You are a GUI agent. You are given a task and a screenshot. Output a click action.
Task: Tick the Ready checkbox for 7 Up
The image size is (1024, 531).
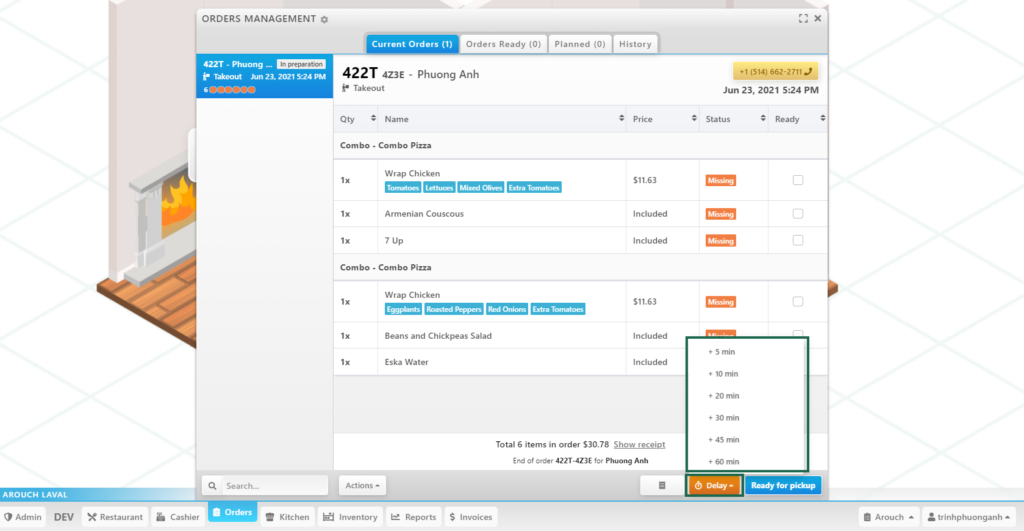(x=797, y=240)
